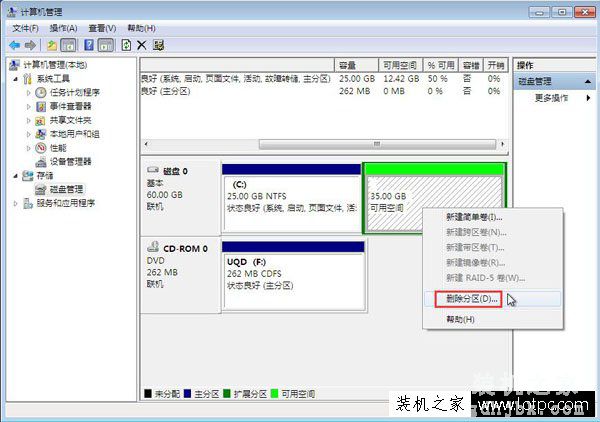Choose 新建简单卷(I)... from context menu

[x=493, y=217]
